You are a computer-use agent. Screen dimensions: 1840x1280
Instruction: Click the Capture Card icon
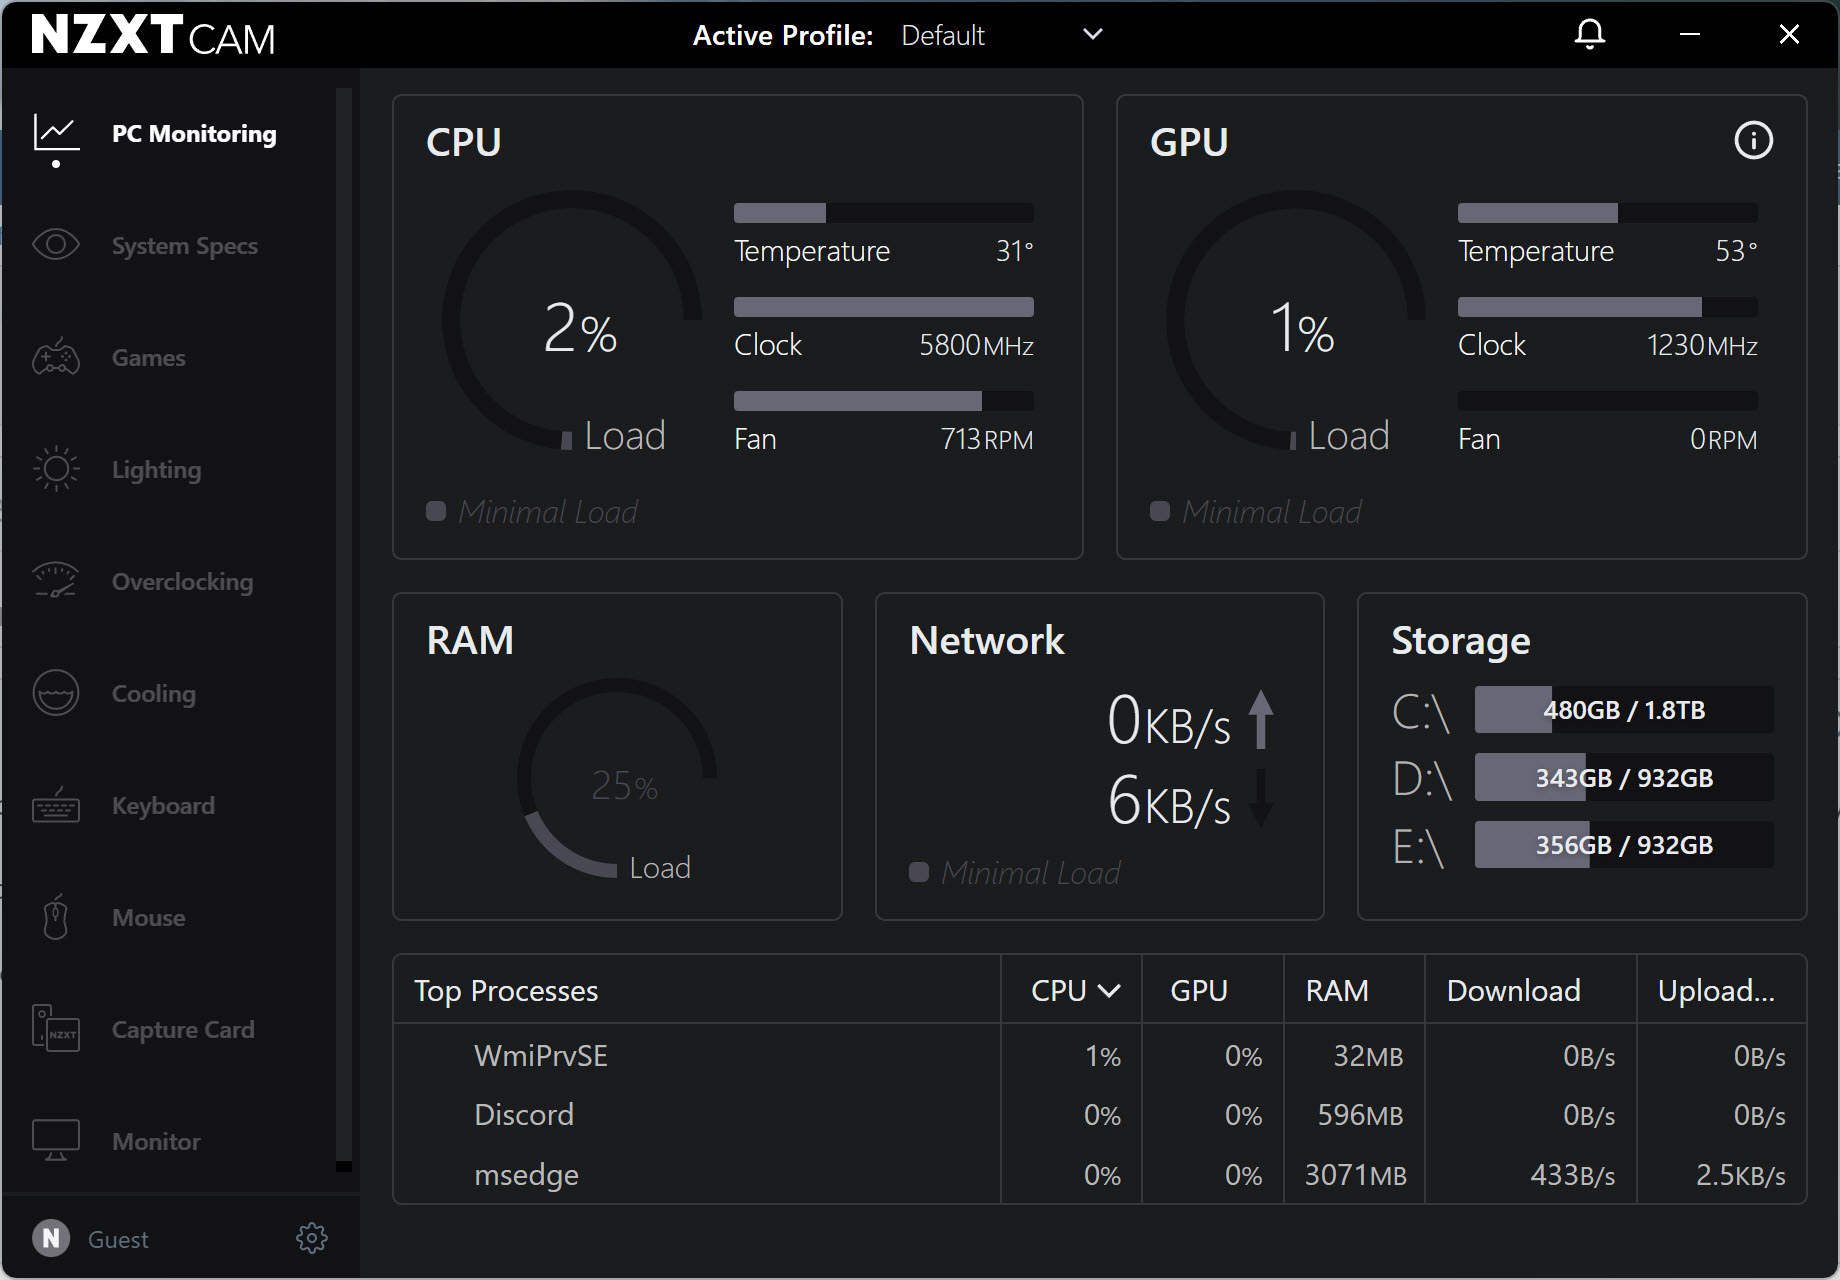[56, 1029]
